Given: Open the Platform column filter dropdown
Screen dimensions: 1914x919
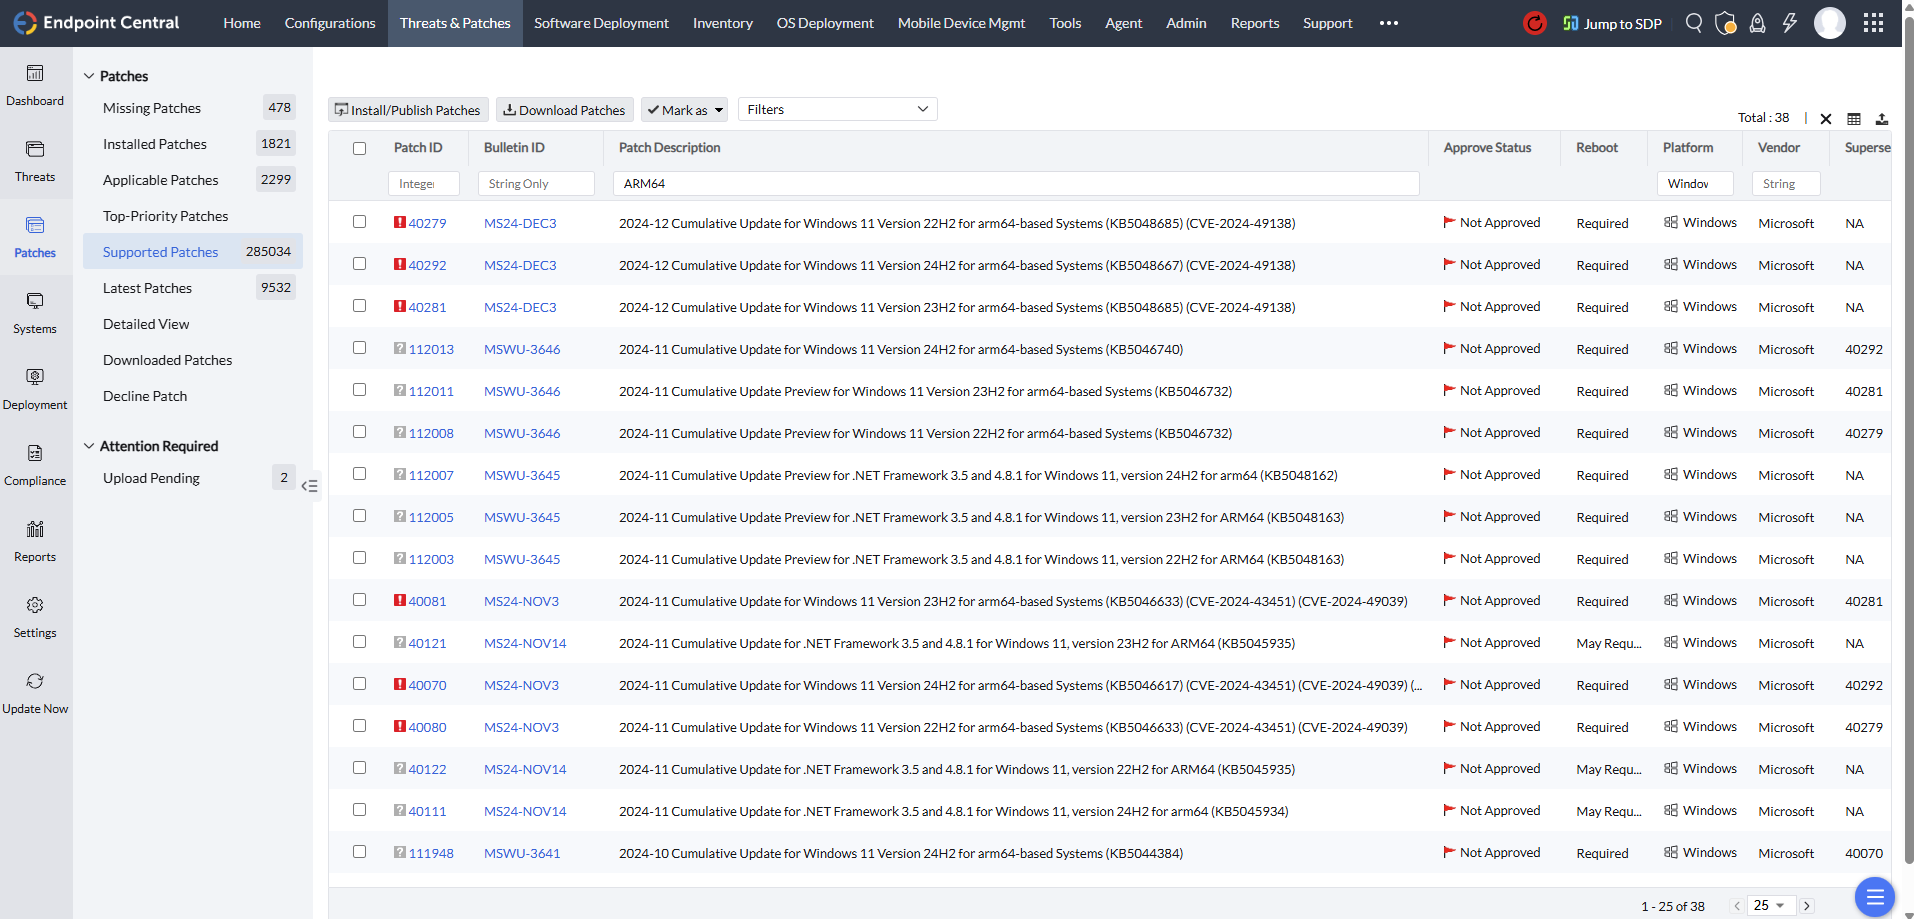Looking at the screenshot, I should pos(1696,184).
